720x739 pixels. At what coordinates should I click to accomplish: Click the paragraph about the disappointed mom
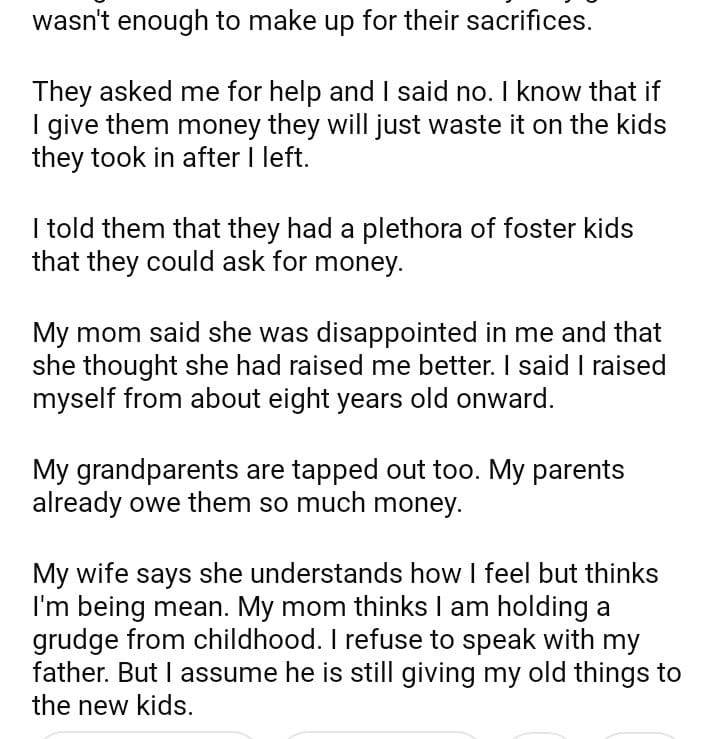click(349, 365)
